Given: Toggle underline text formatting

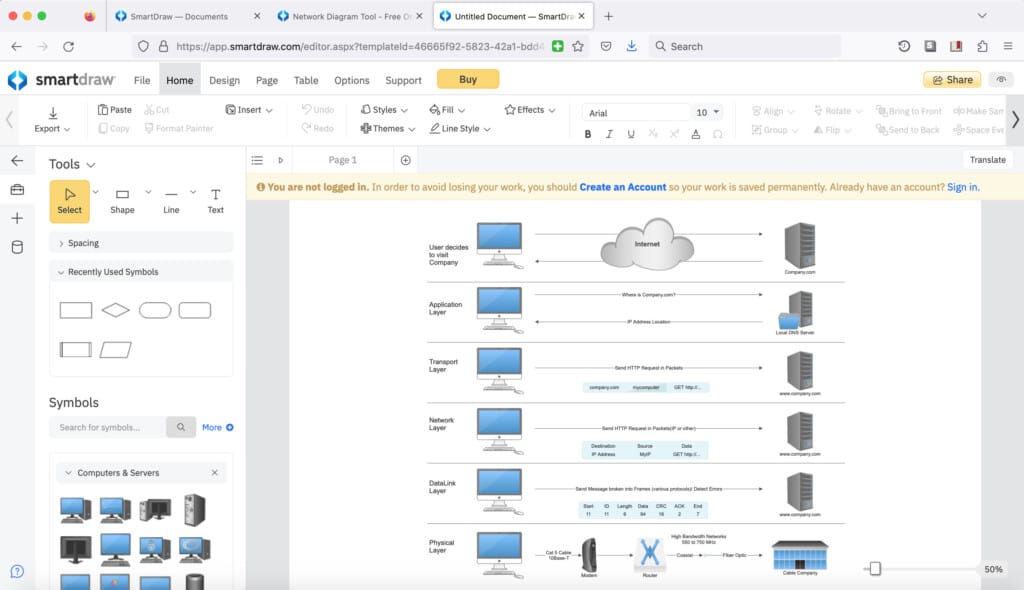Looking at the screenshot, I should coord(631,134).
